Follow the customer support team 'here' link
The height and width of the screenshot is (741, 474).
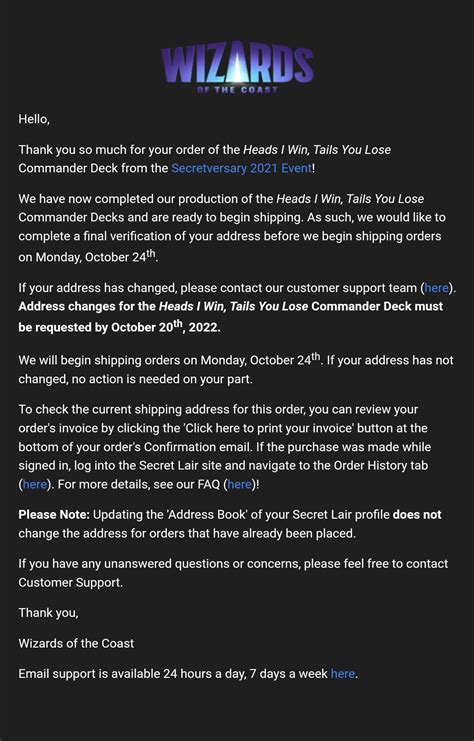point(436,288)
